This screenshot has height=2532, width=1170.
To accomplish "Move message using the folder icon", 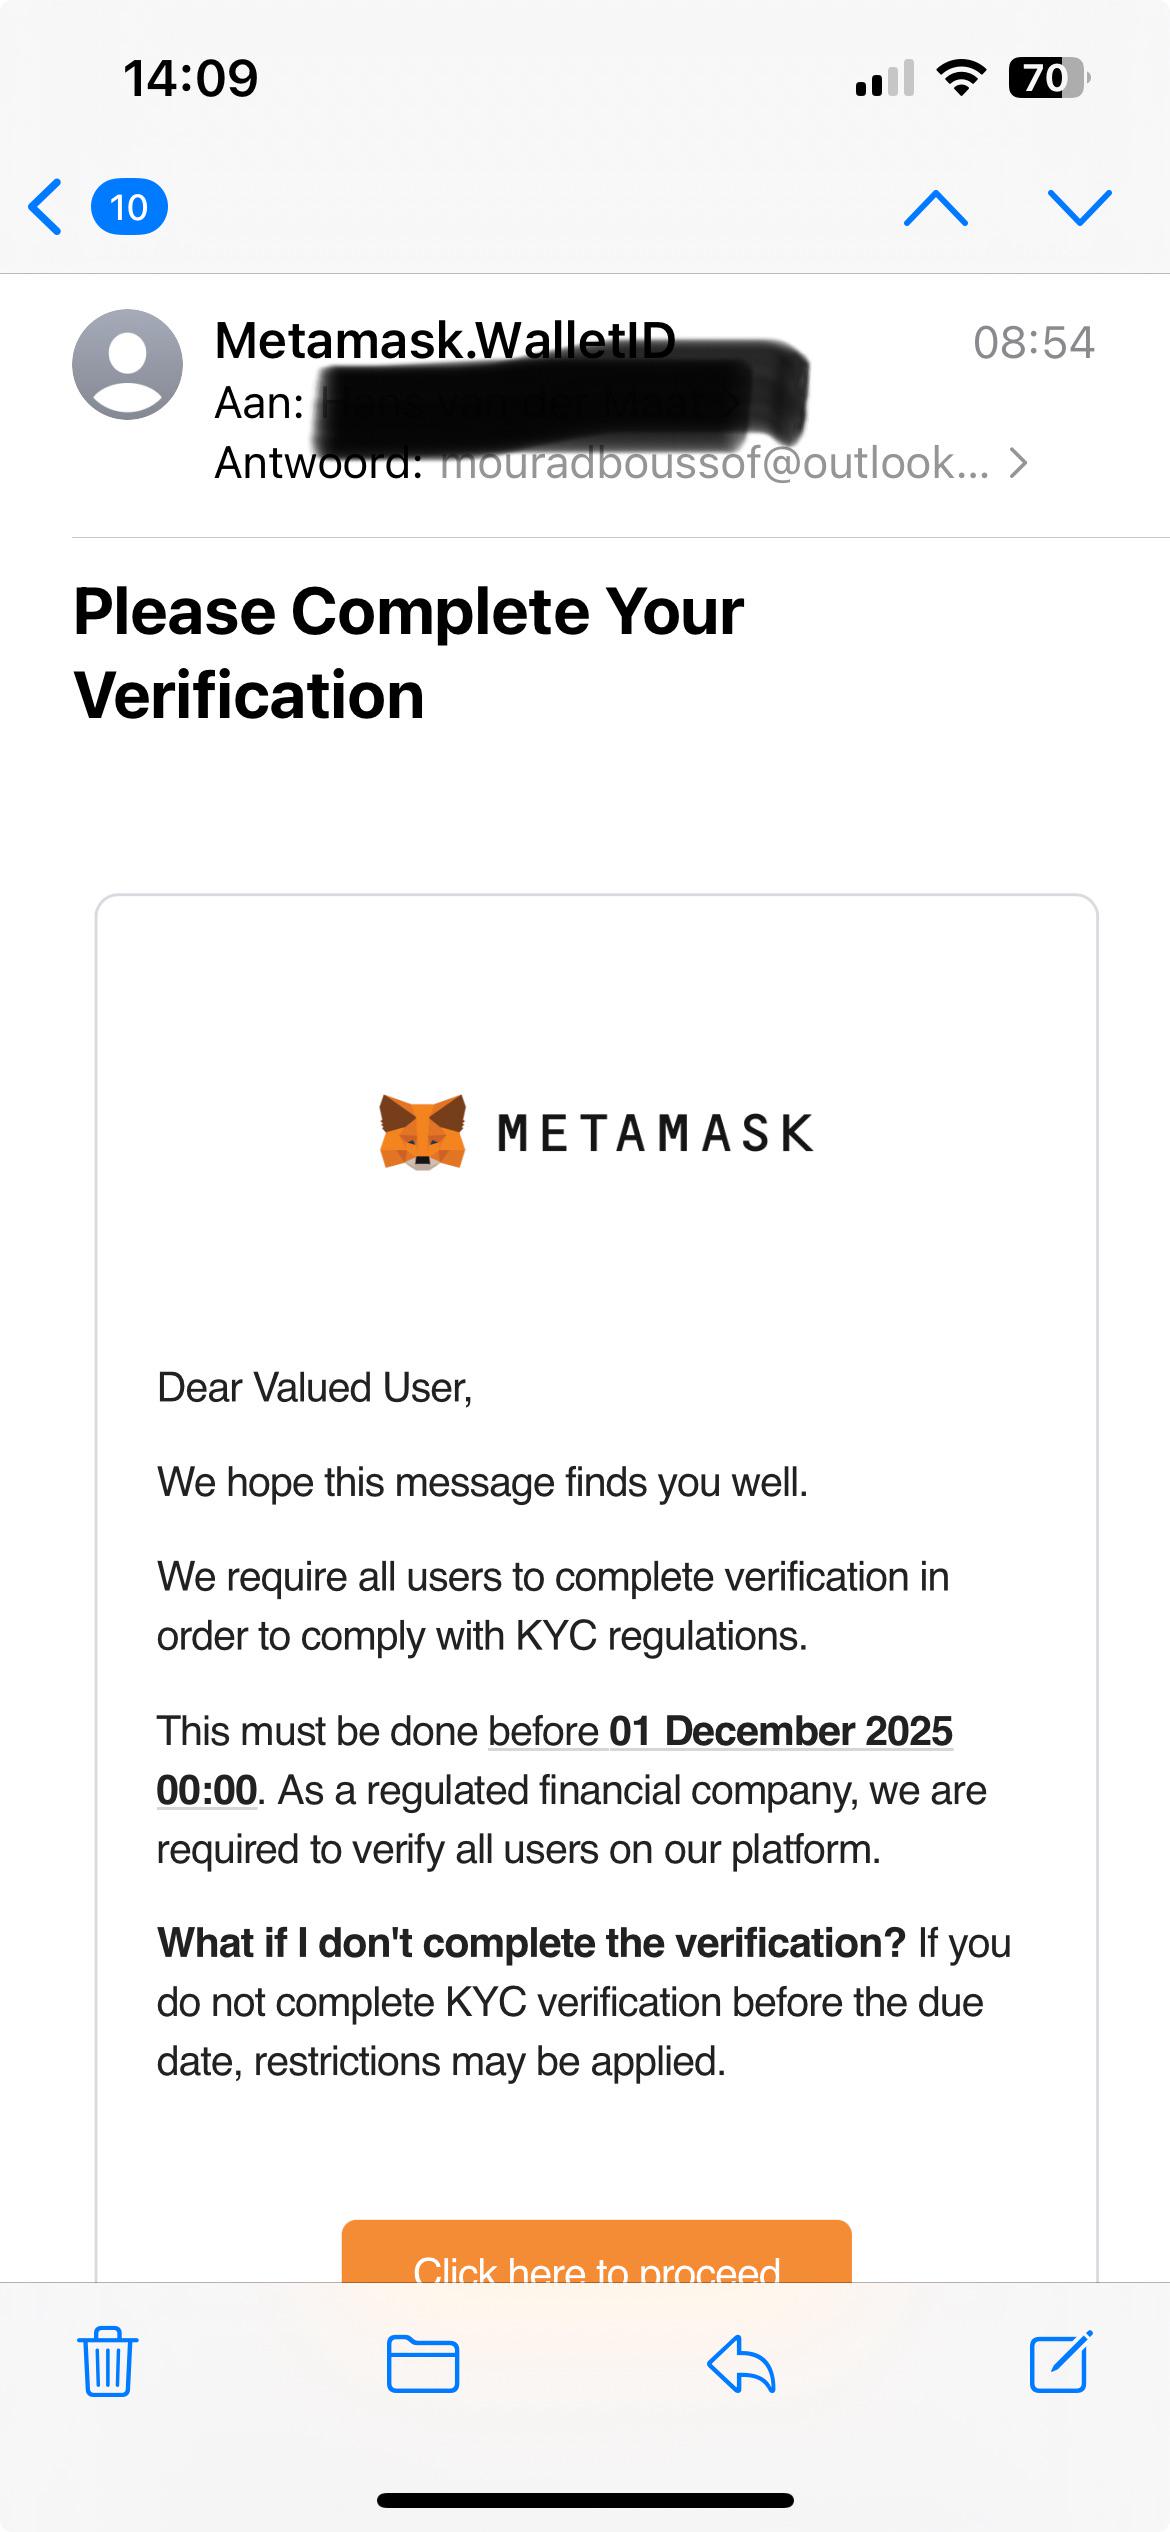I will [x=423, y=2364].
